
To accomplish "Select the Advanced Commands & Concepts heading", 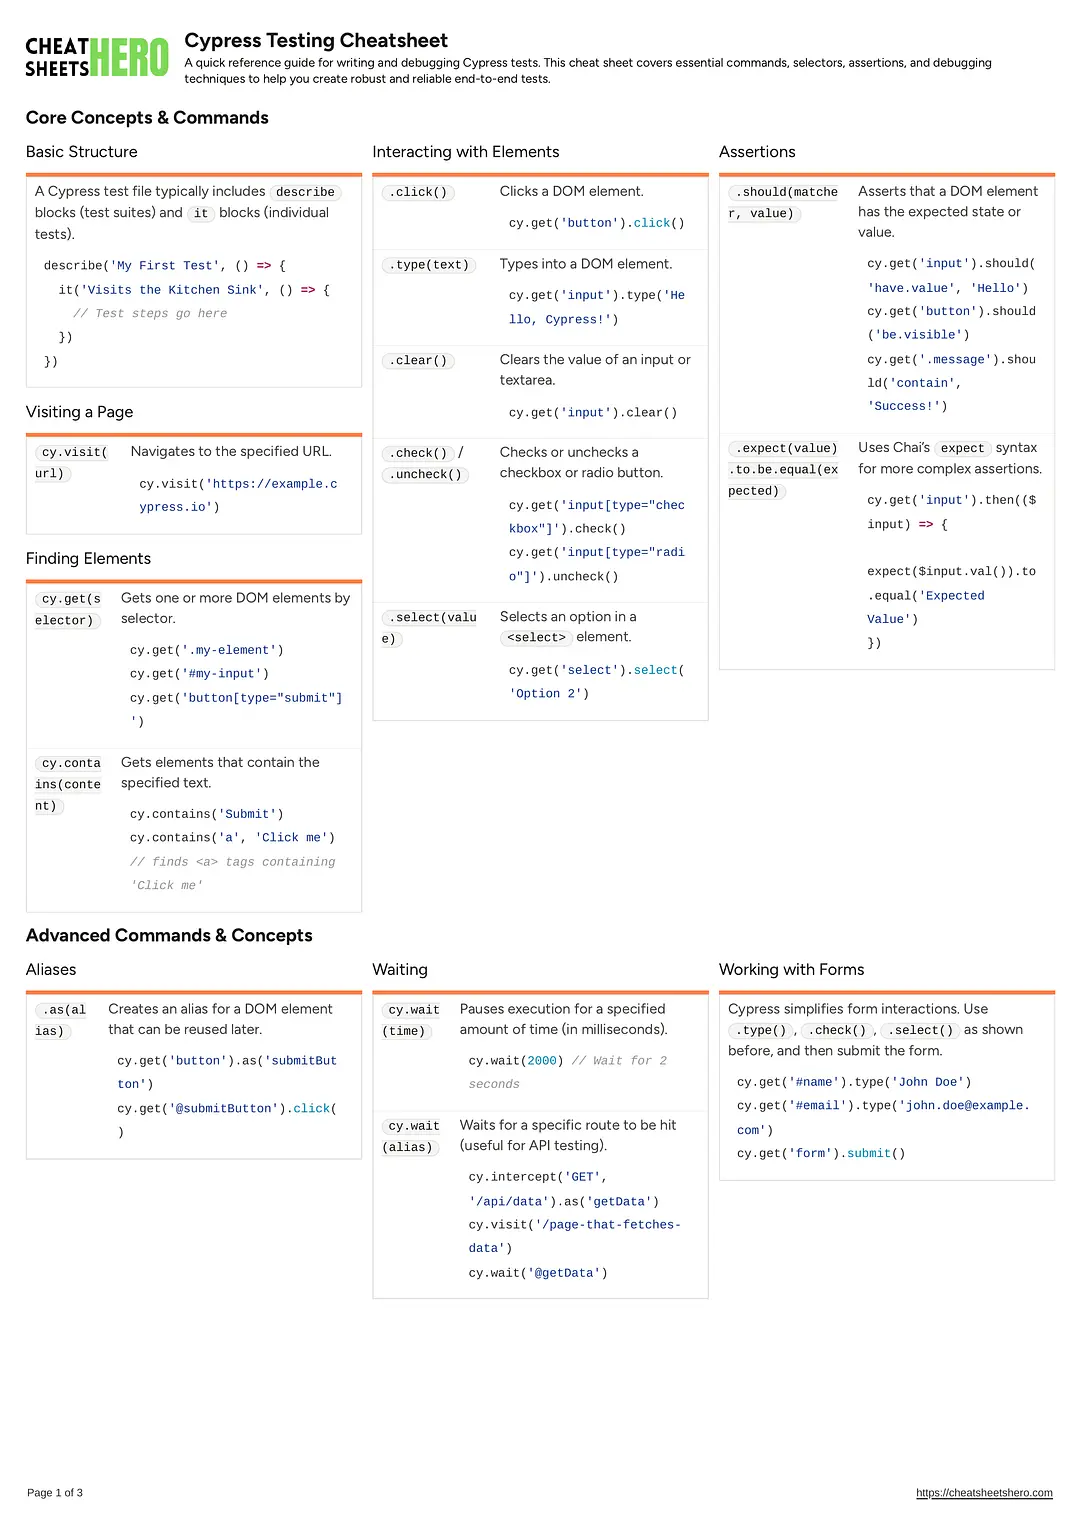I will (169, 935).
